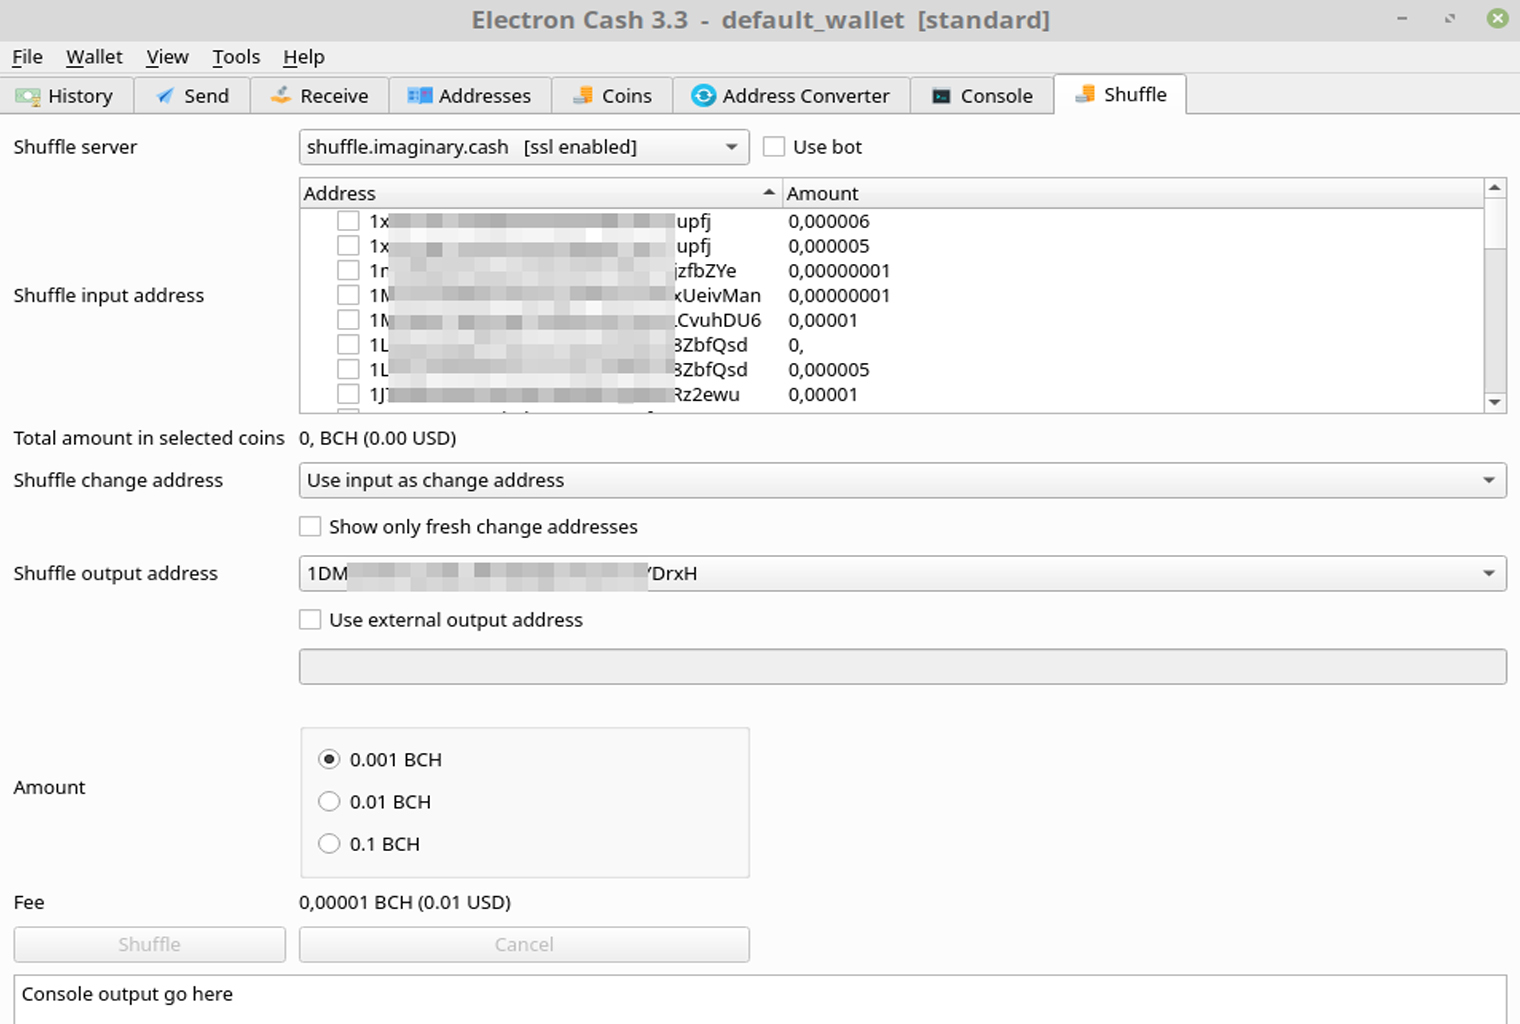Enable the Use bot checkbox
The height and width of the screenshot is (1024, 1520).
pos(774,146)
